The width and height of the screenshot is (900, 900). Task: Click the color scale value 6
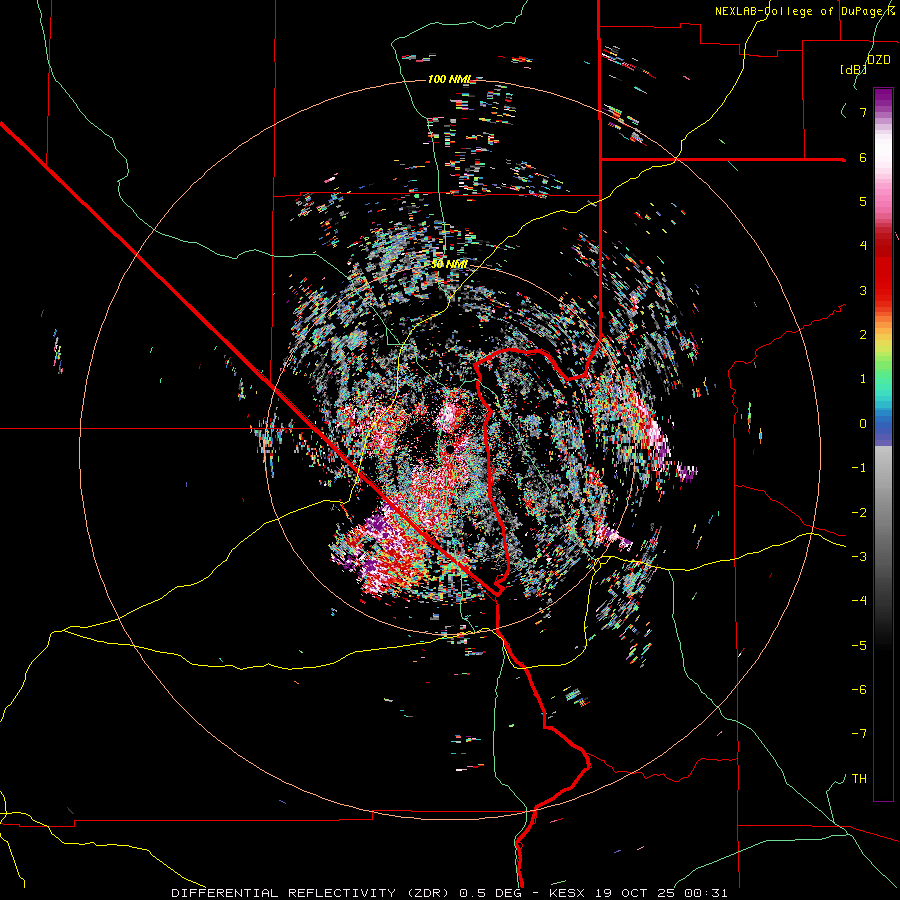(863, 157)
